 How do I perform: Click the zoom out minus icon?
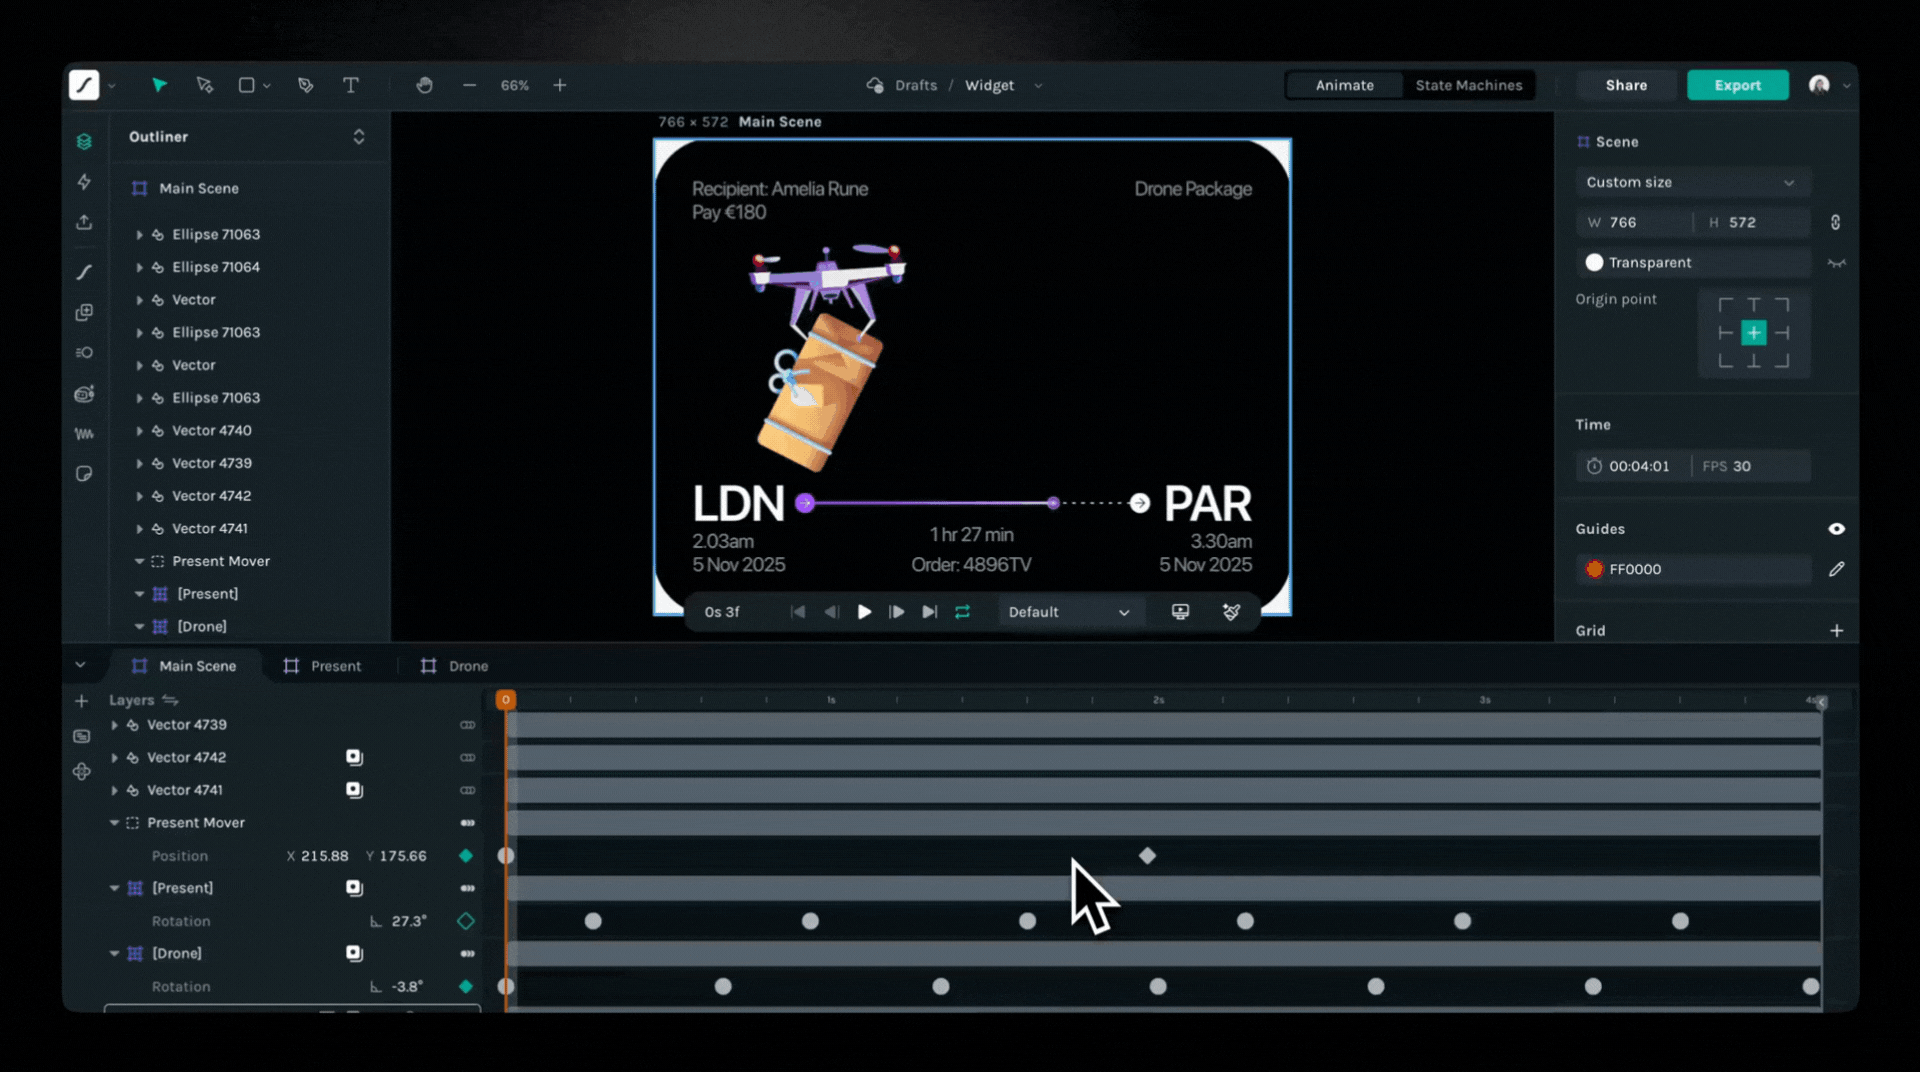(469, 86)
